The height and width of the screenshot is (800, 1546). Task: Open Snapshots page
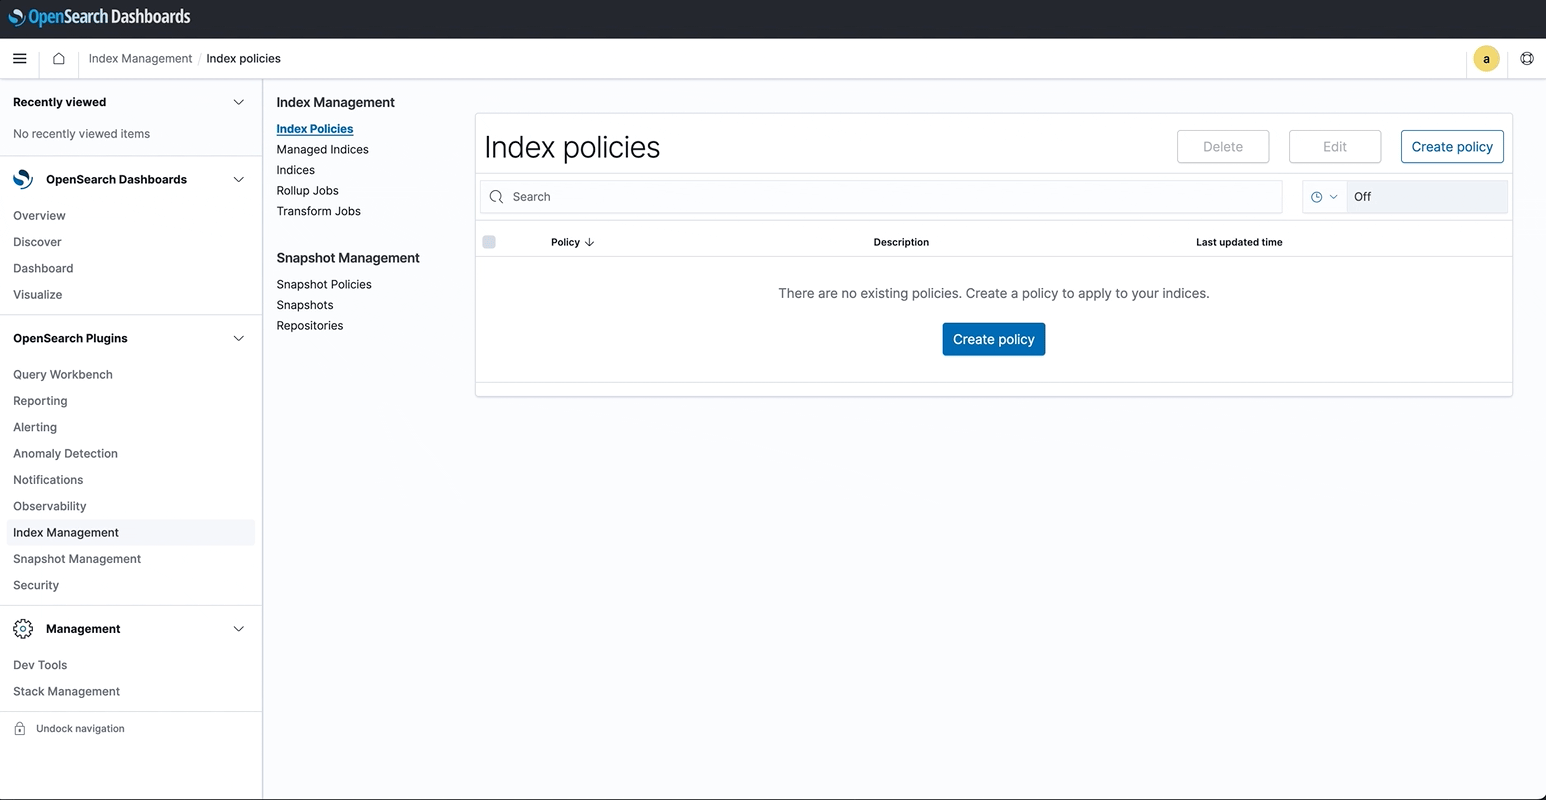[x=305, y=305]
